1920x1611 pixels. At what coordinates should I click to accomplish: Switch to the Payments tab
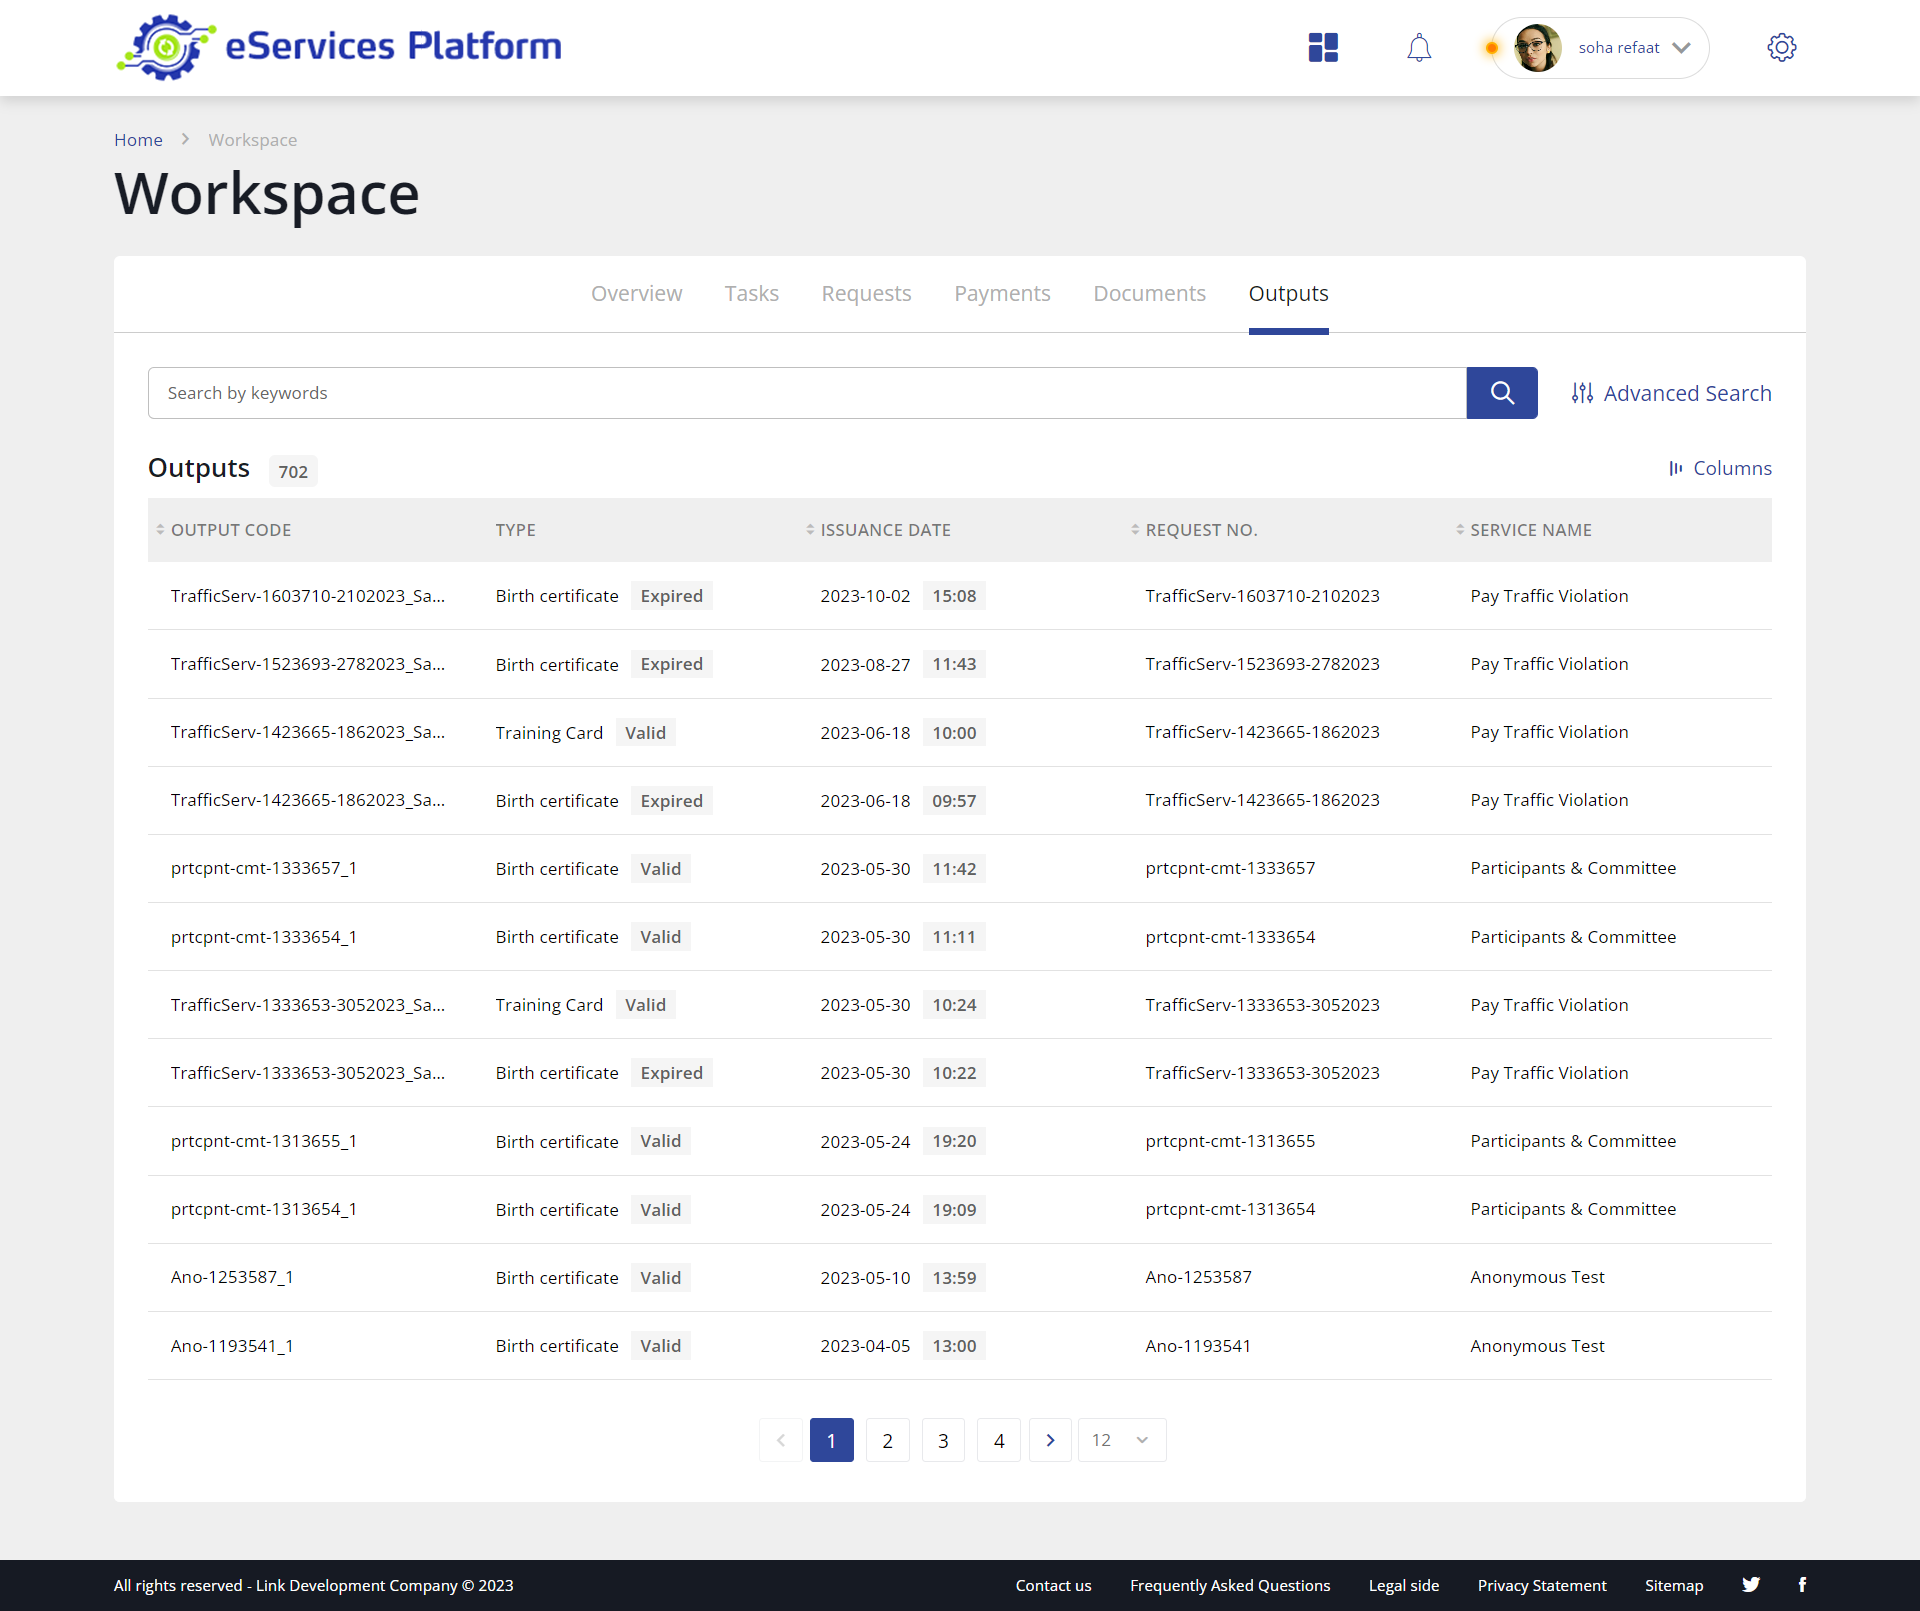pyautogui.click(x=1002, y=293)
